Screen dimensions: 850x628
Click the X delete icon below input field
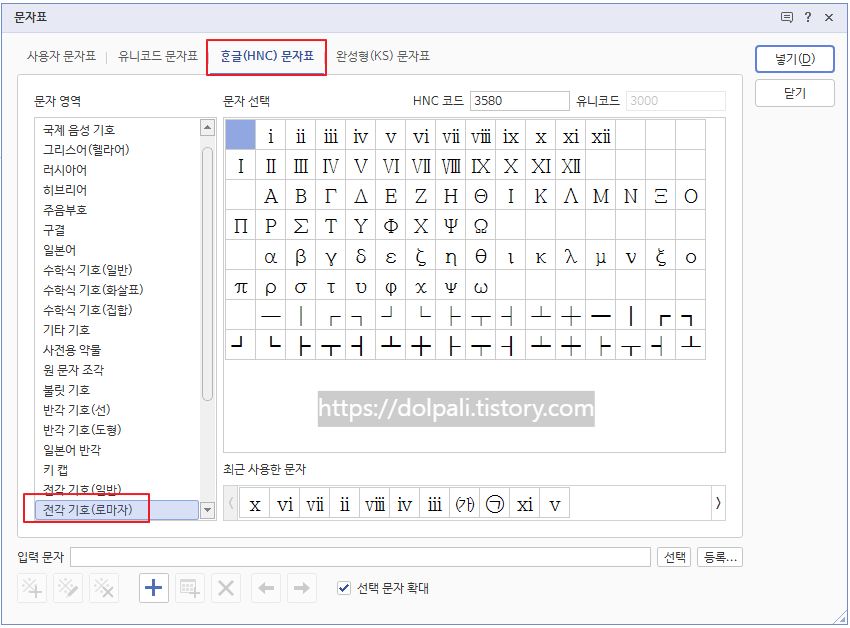coord(225,588)
